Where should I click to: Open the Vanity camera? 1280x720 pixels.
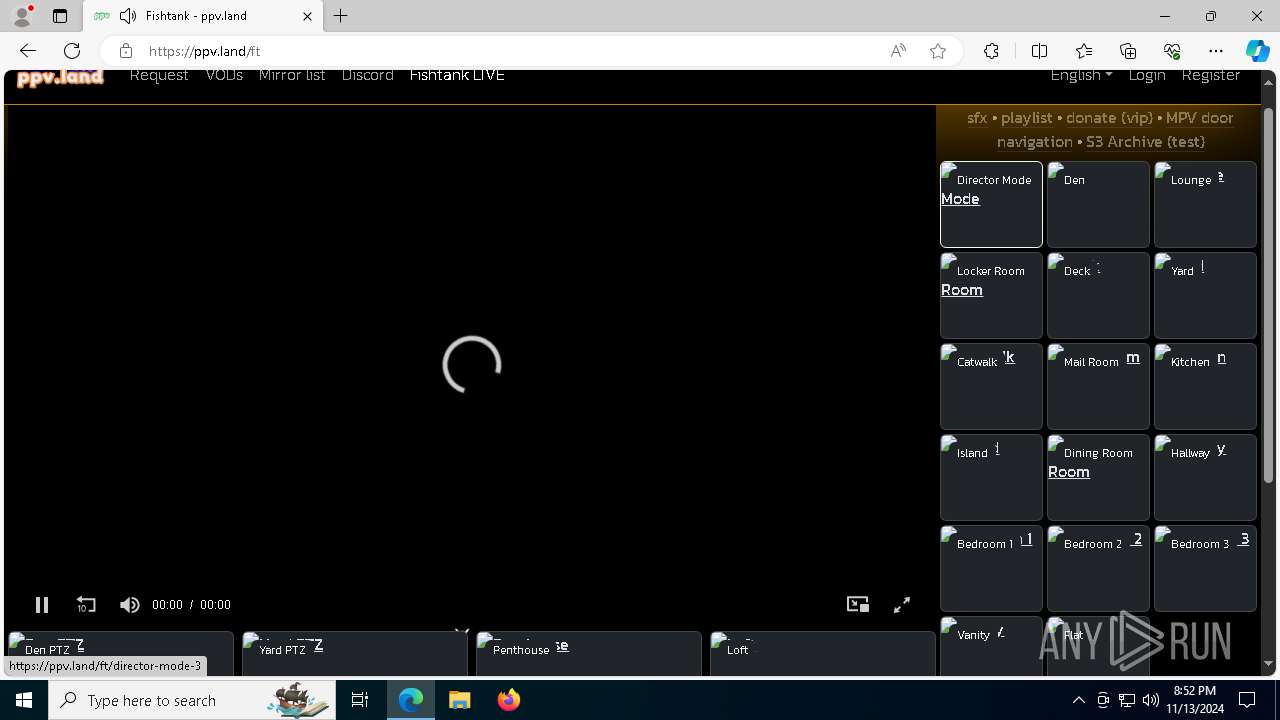tap(991, 646)
